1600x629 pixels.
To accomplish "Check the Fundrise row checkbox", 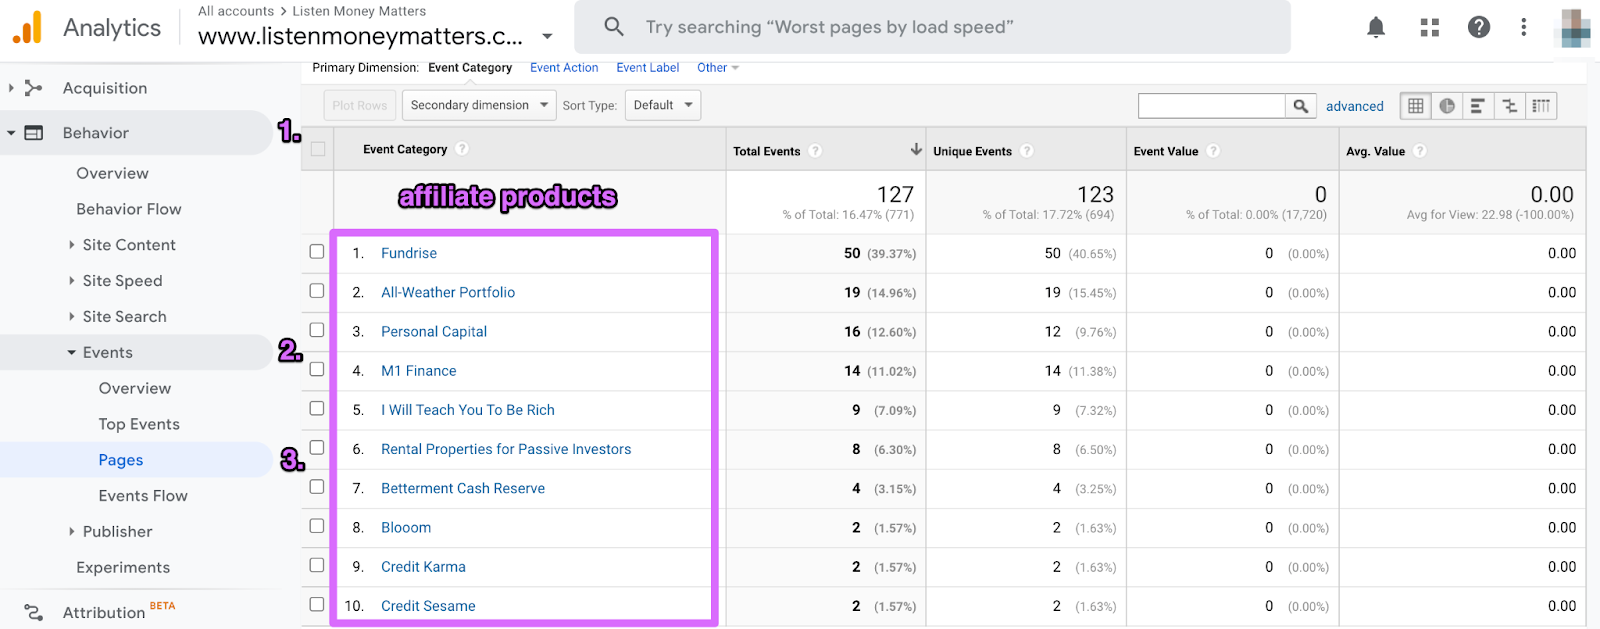I will pyautogui.click(x=317, y=252).
